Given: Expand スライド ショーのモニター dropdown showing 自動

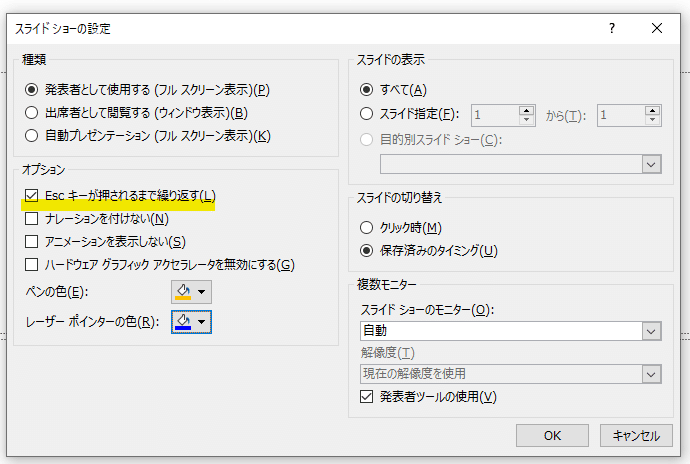Looking at the screenshot, I should [651, 331].
